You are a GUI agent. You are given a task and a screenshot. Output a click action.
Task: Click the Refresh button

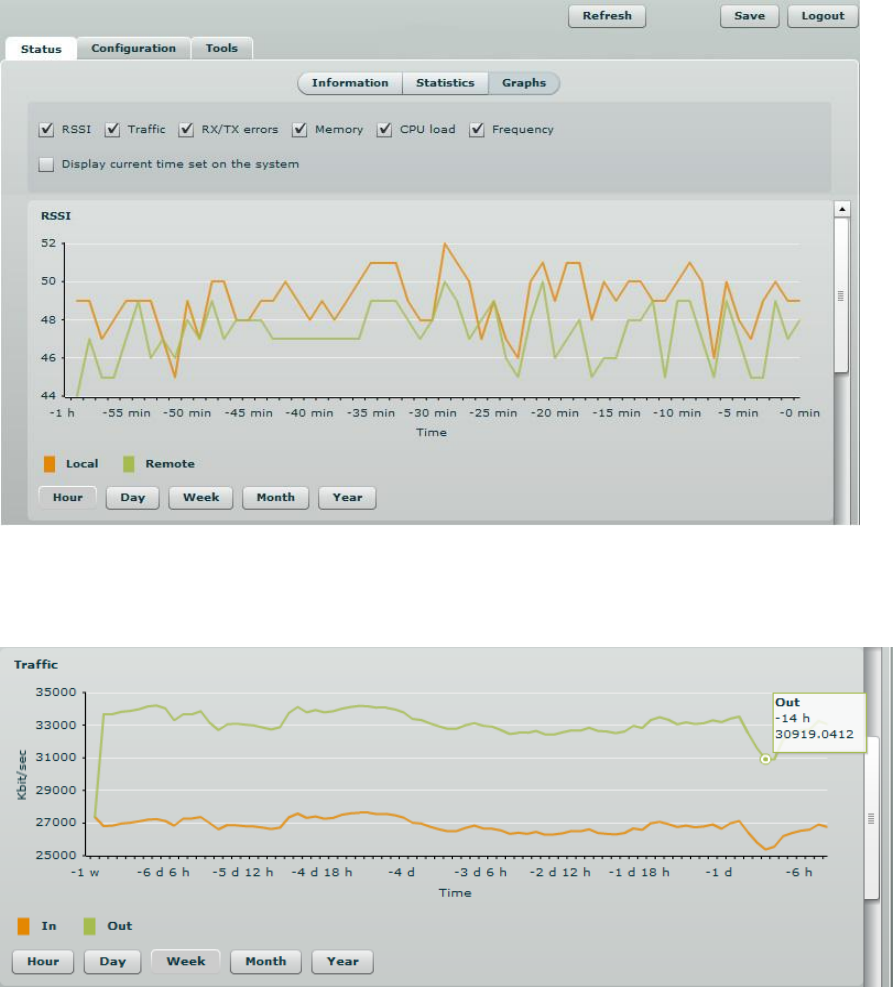coord(607,16)
